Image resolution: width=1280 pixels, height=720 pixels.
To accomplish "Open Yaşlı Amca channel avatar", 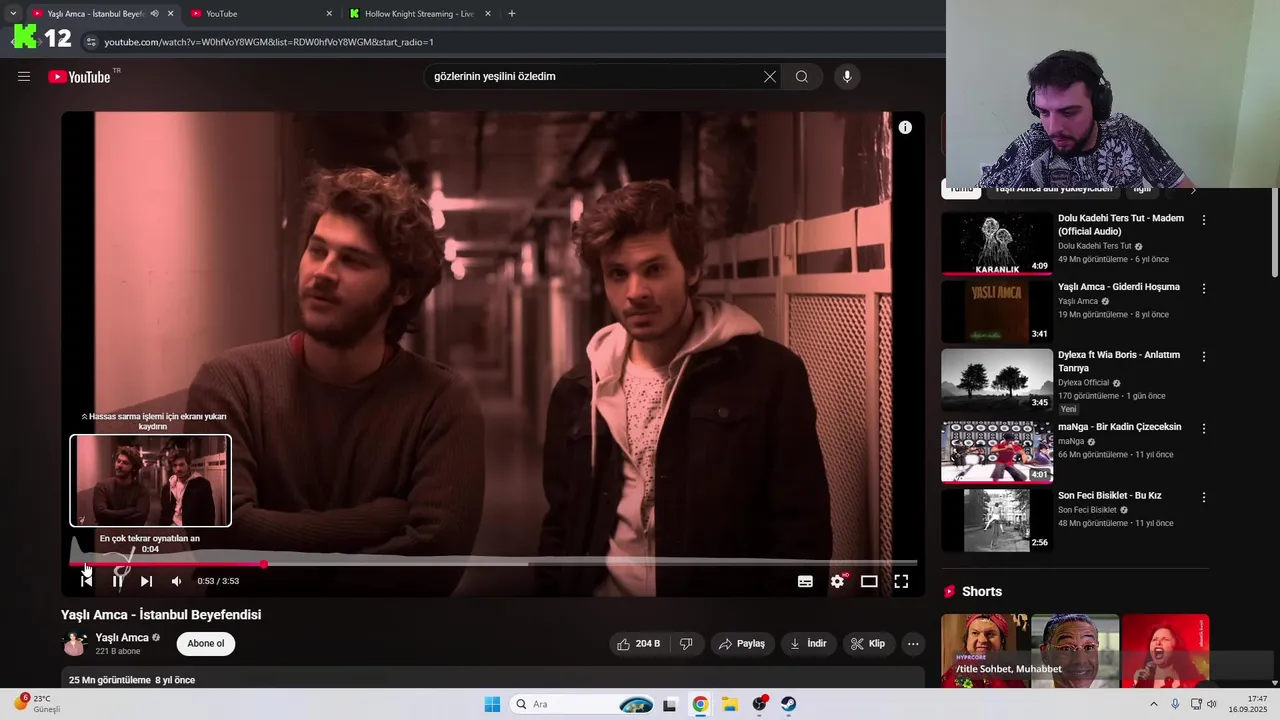I will point(75,644).
